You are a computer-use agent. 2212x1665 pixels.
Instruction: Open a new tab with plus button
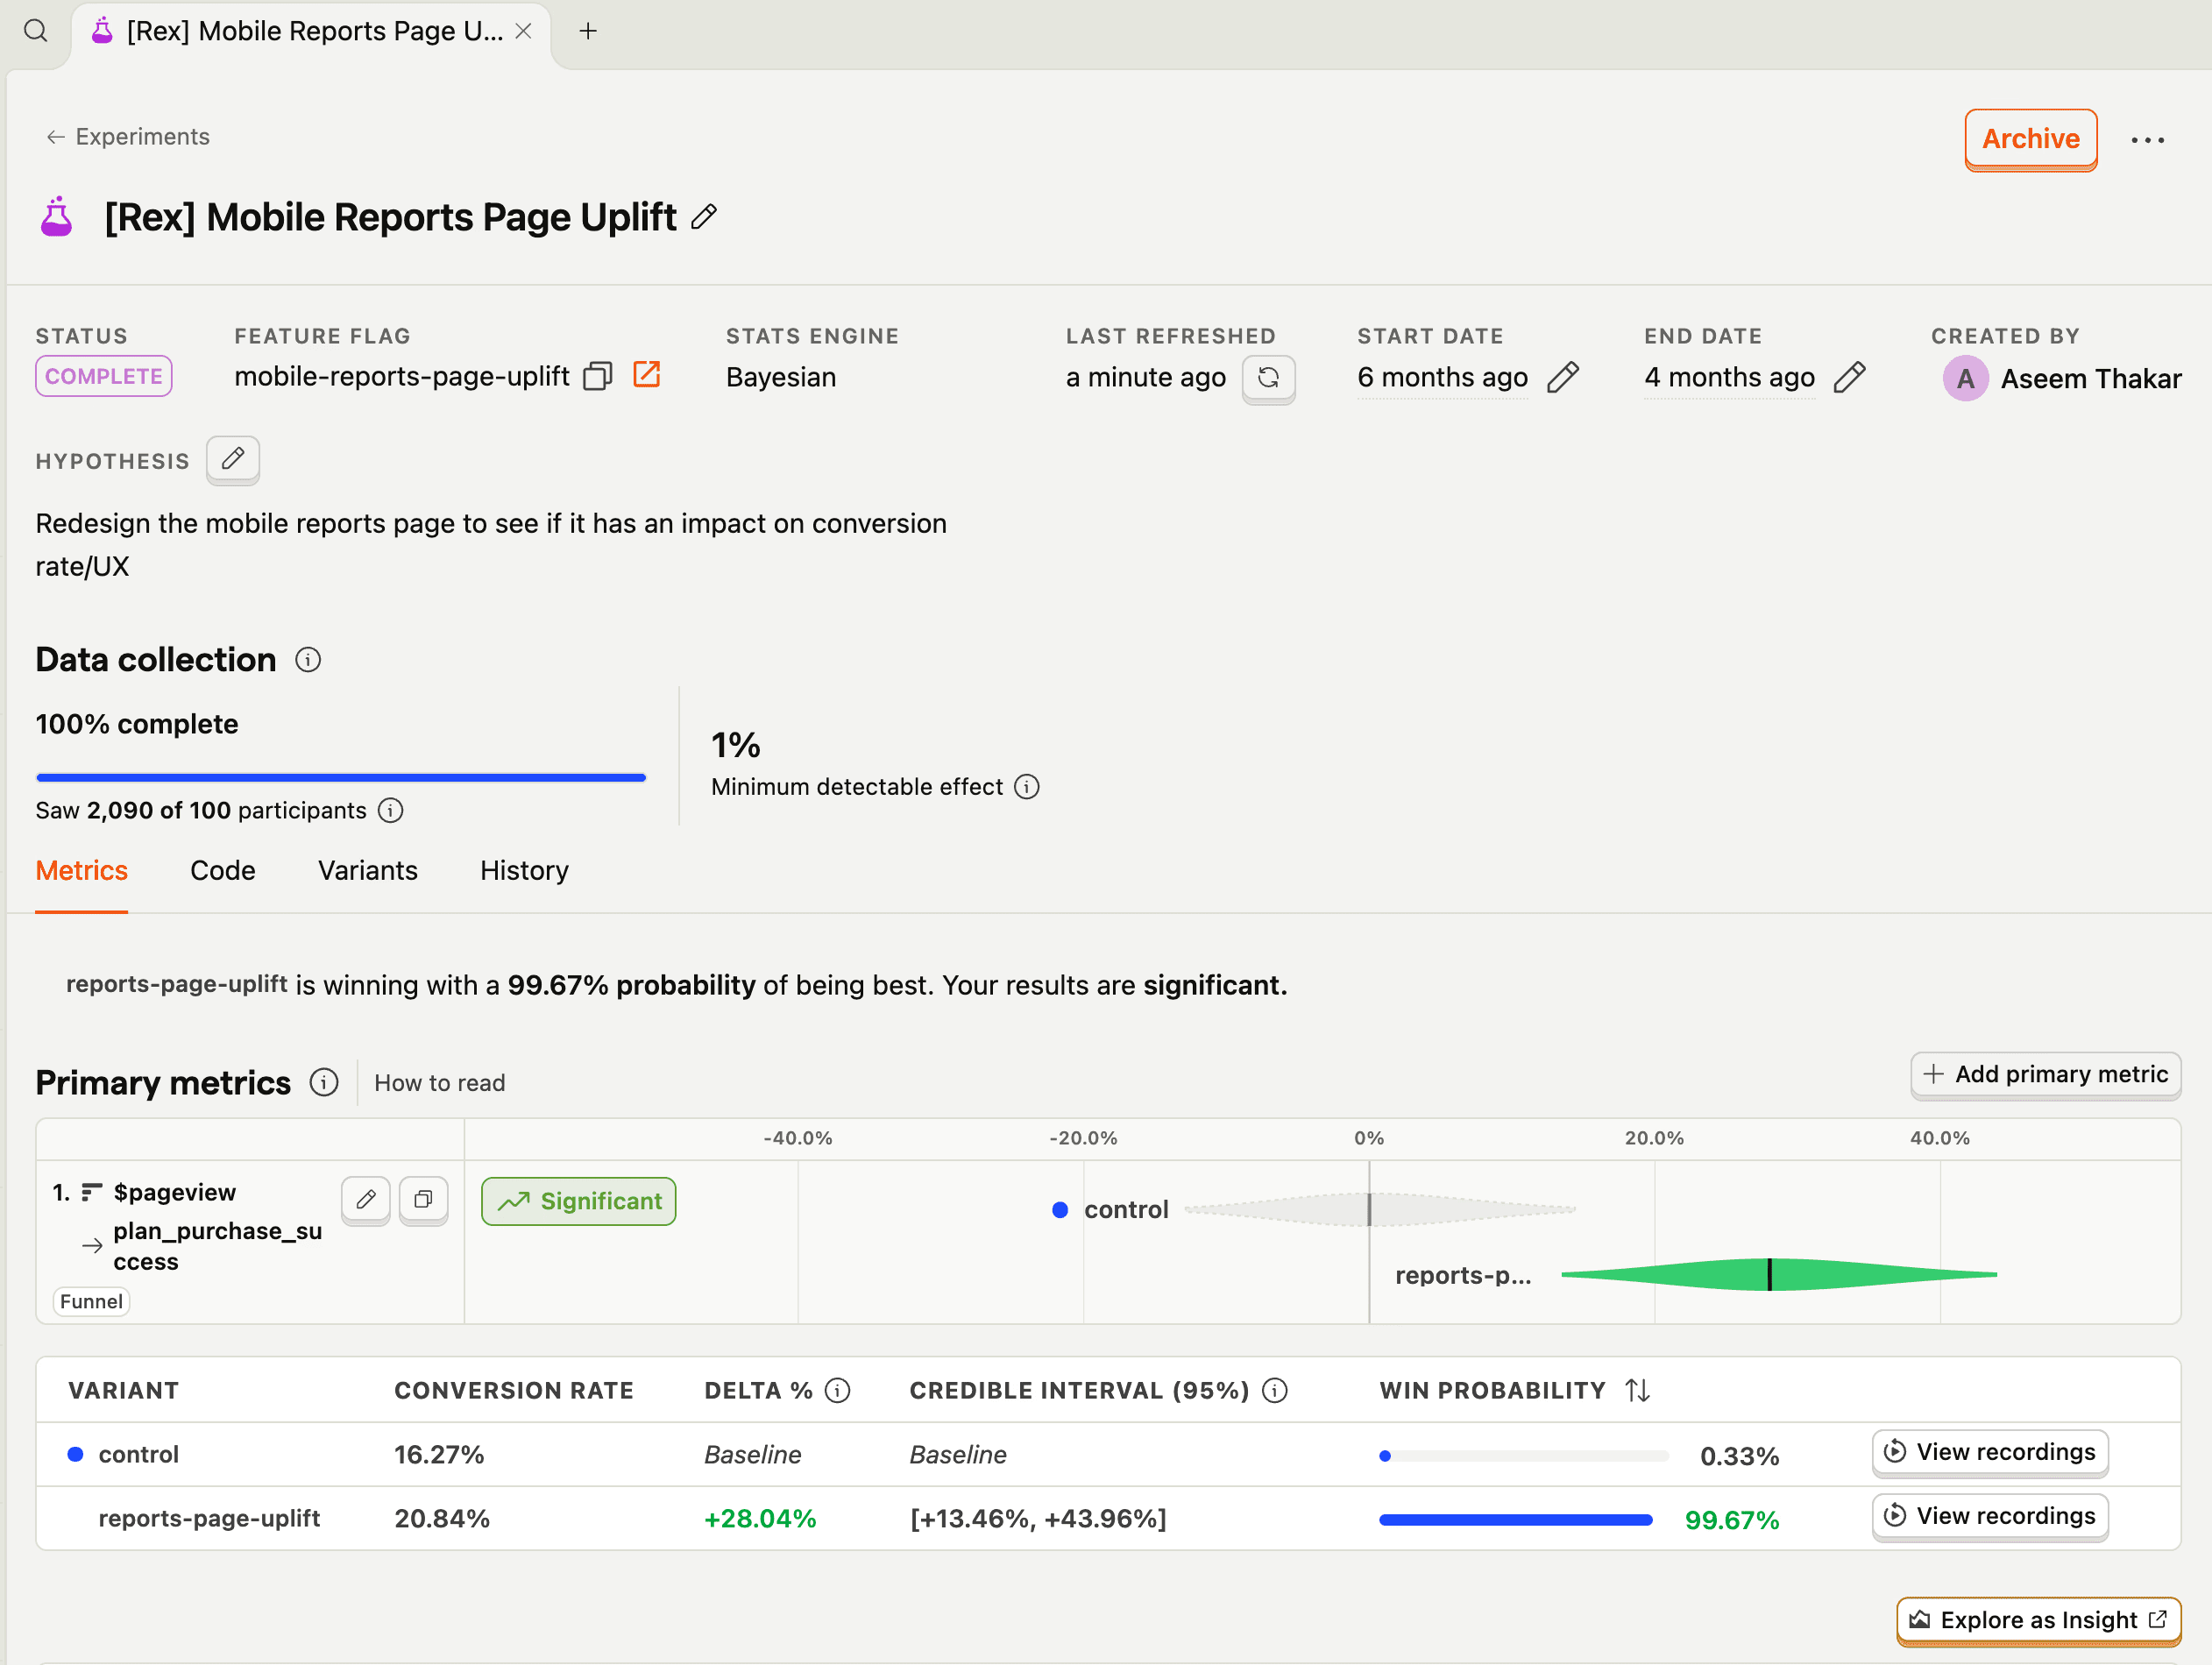point(588,31)
